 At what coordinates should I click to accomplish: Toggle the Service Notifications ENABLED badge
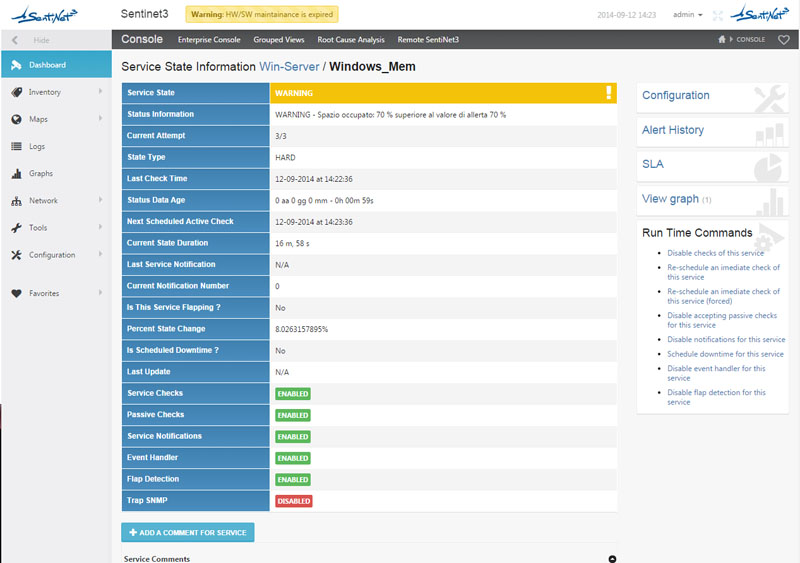coord(293,436)
